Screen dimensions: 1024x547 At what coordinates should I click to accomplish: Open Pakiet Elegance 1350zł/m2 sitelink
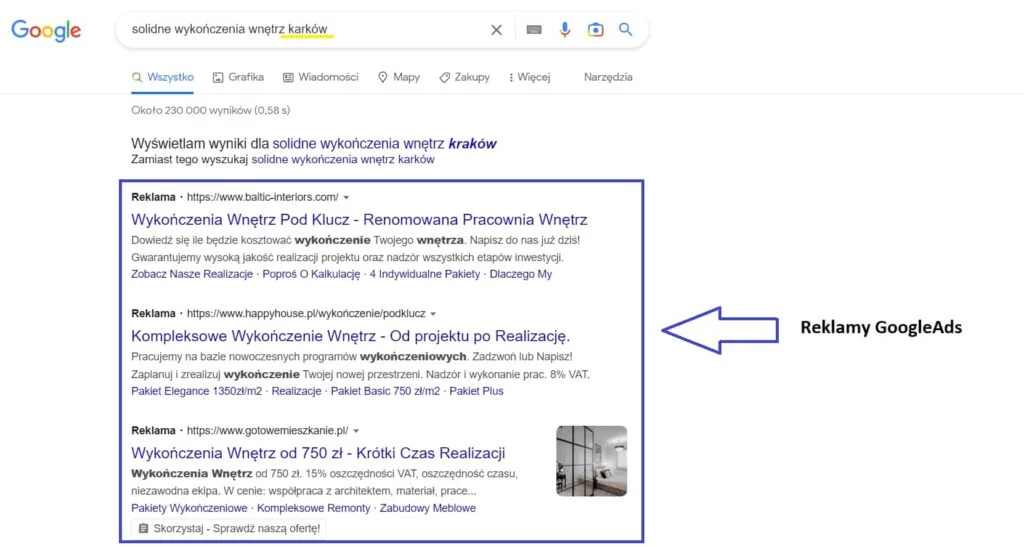(x=197, y=391)
